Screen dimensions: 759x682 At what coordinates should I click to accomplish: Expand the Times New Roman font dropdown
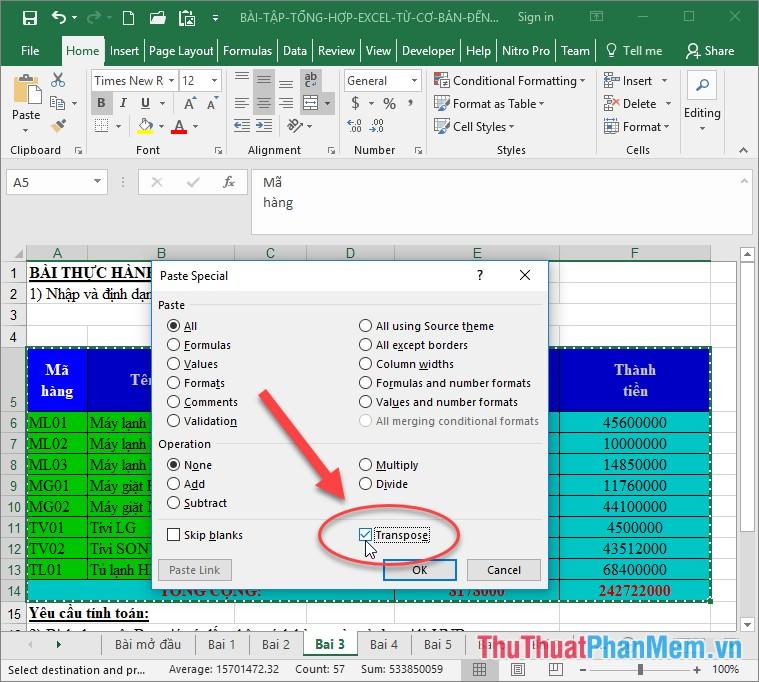coord(171,81)
